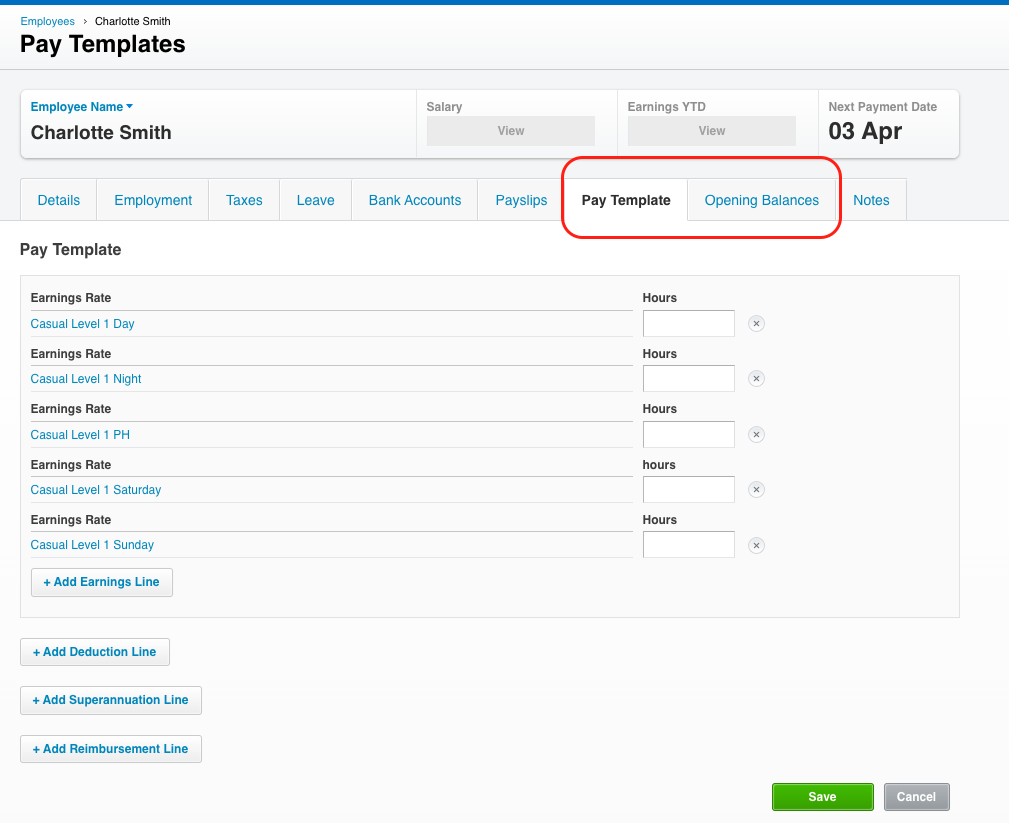Click the 03 Apr next payment date

click(865, 131)
